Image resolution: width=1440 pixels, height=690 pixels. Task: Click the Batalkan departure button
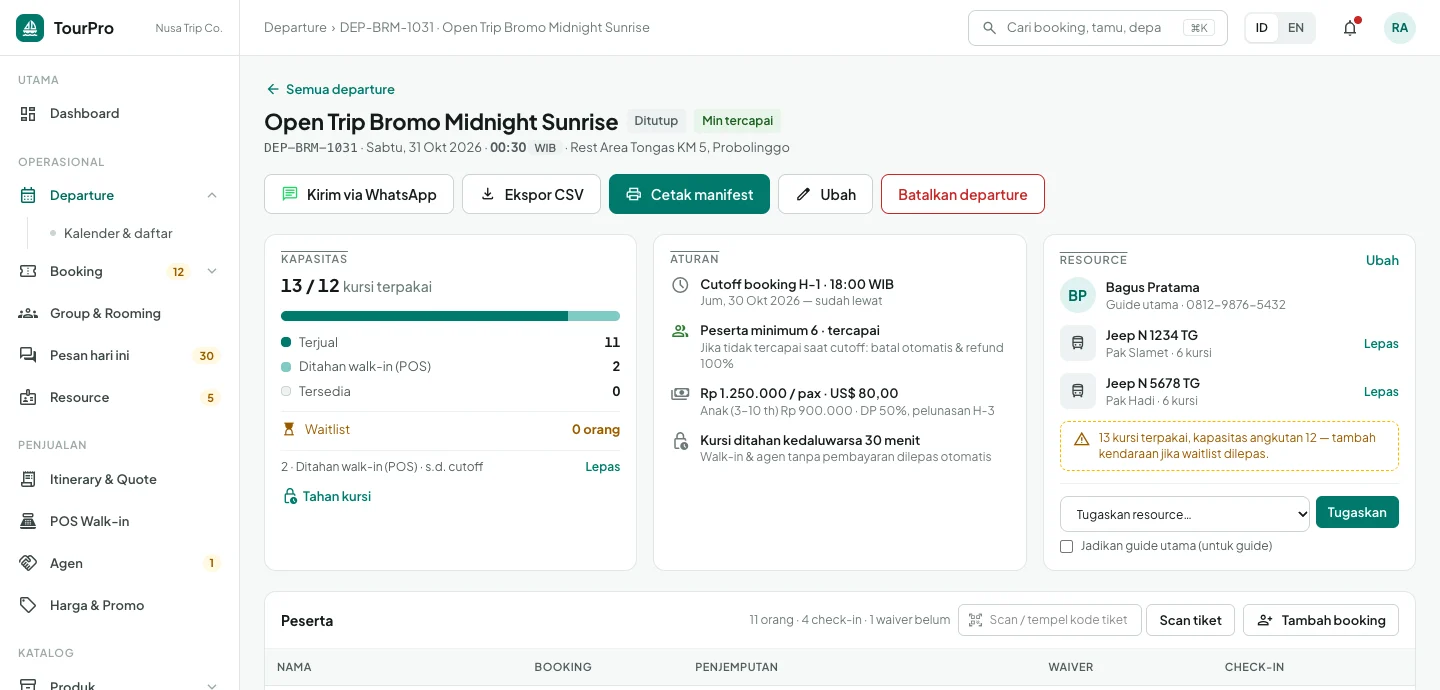point(963,194)
